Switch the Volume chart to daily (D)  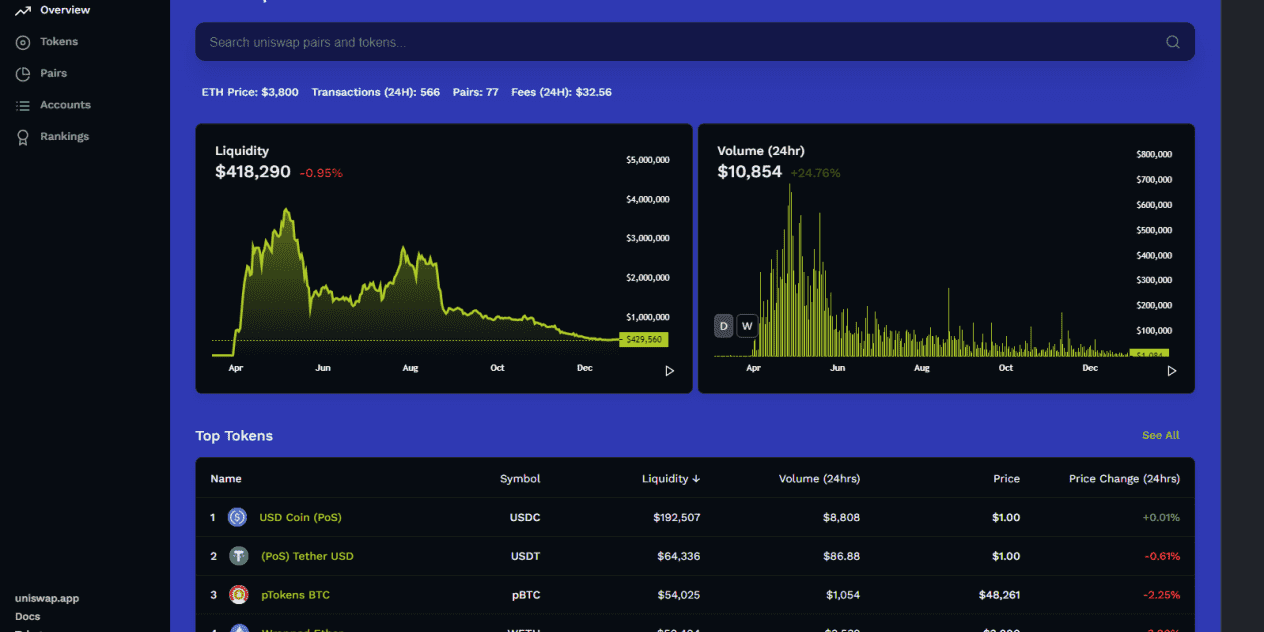pos(723,326)
